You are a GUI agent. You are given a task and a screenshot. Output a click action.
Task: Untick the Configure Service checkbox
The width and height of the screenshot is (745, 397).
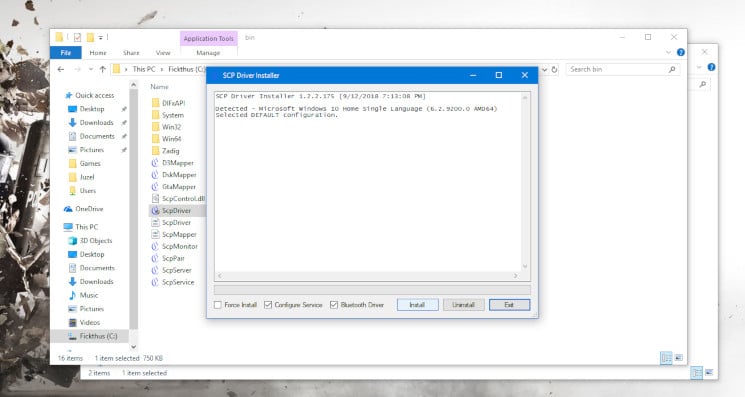pos(268,305)
